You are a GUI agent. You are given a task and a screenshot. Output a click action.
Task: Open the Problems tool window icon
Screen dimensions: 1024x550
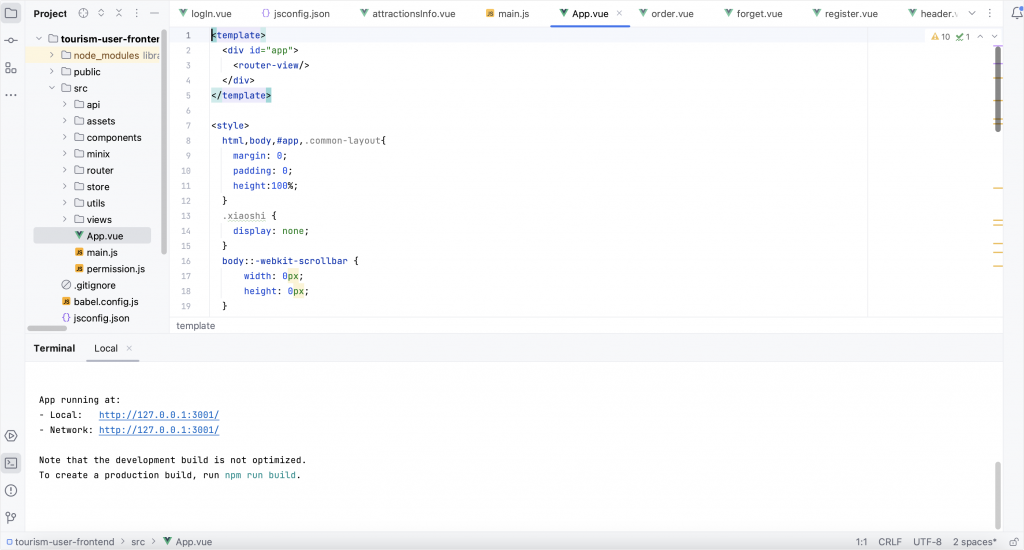coord(11,490)
